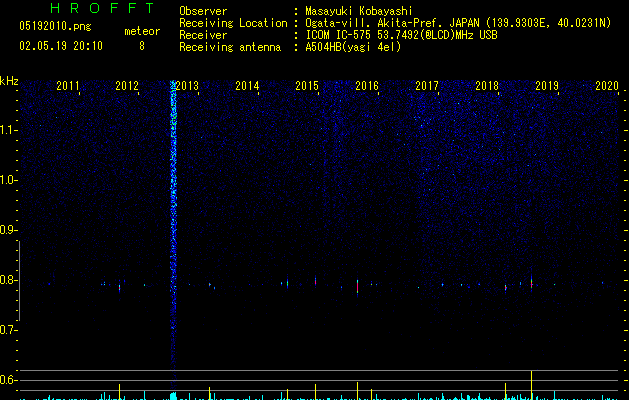Click the 2019 time axis label
The width and height of the screenshot is (629, 400).
pyautogui.click(x=547, y=86)
